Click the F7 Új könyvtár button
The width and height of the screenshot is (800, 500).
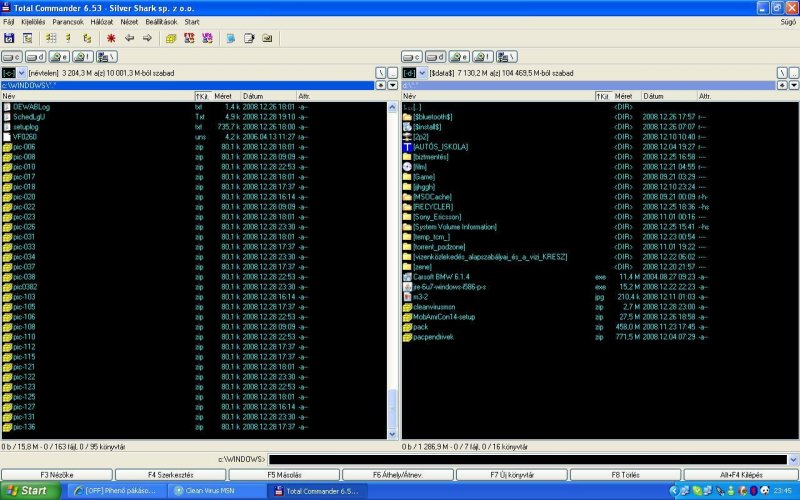[x=512, y=475]
